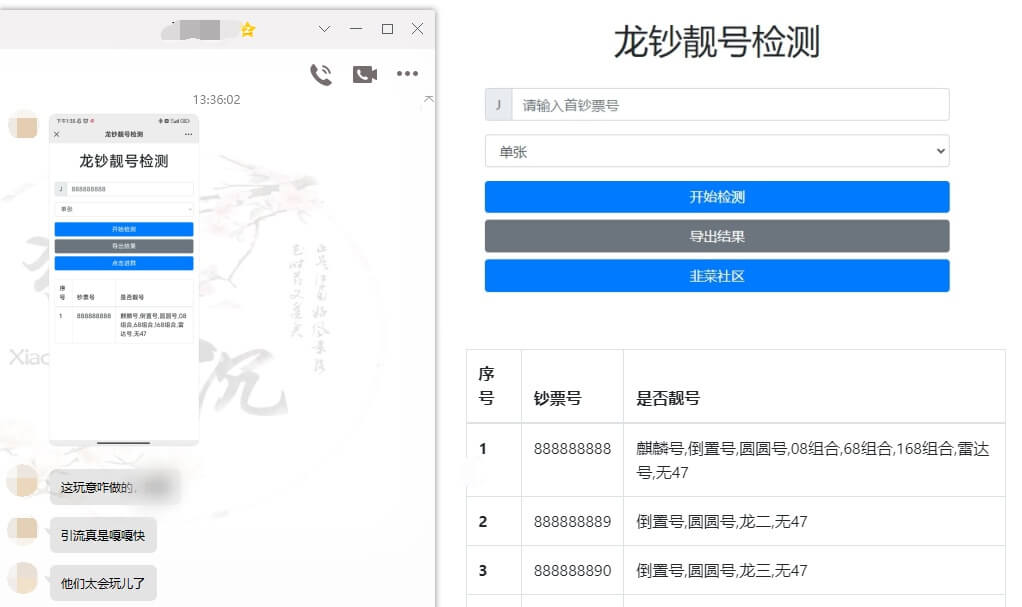Open the 单张 dropdown inside the shared screenshot
1022x607 pixels.
click(124, 208)
